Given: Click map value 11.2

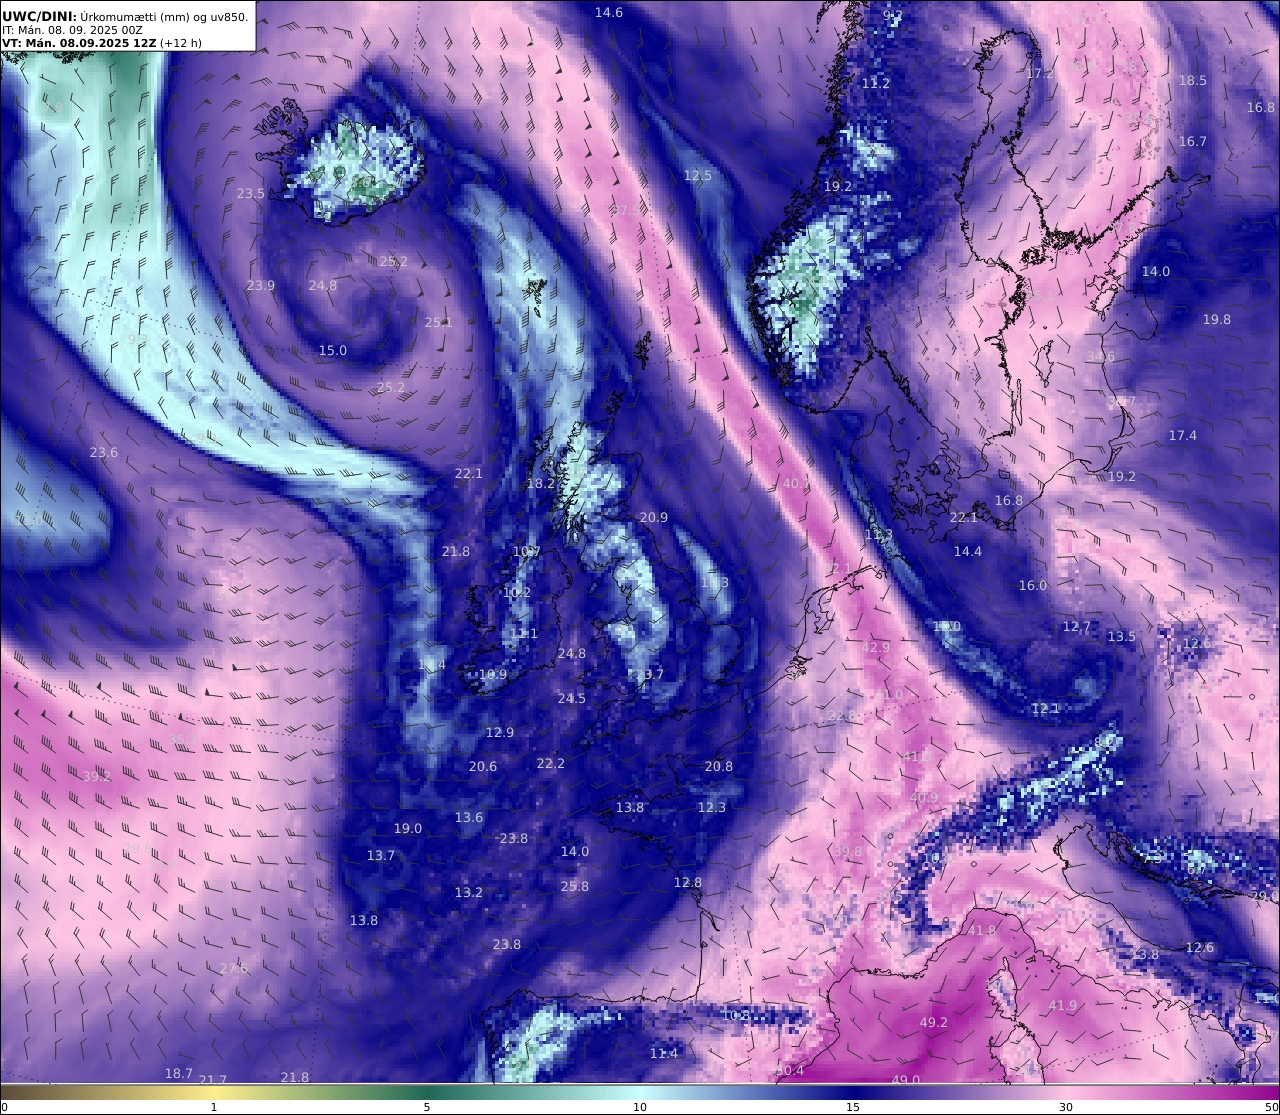Looking at the screenshot, I should pos(876,83).
